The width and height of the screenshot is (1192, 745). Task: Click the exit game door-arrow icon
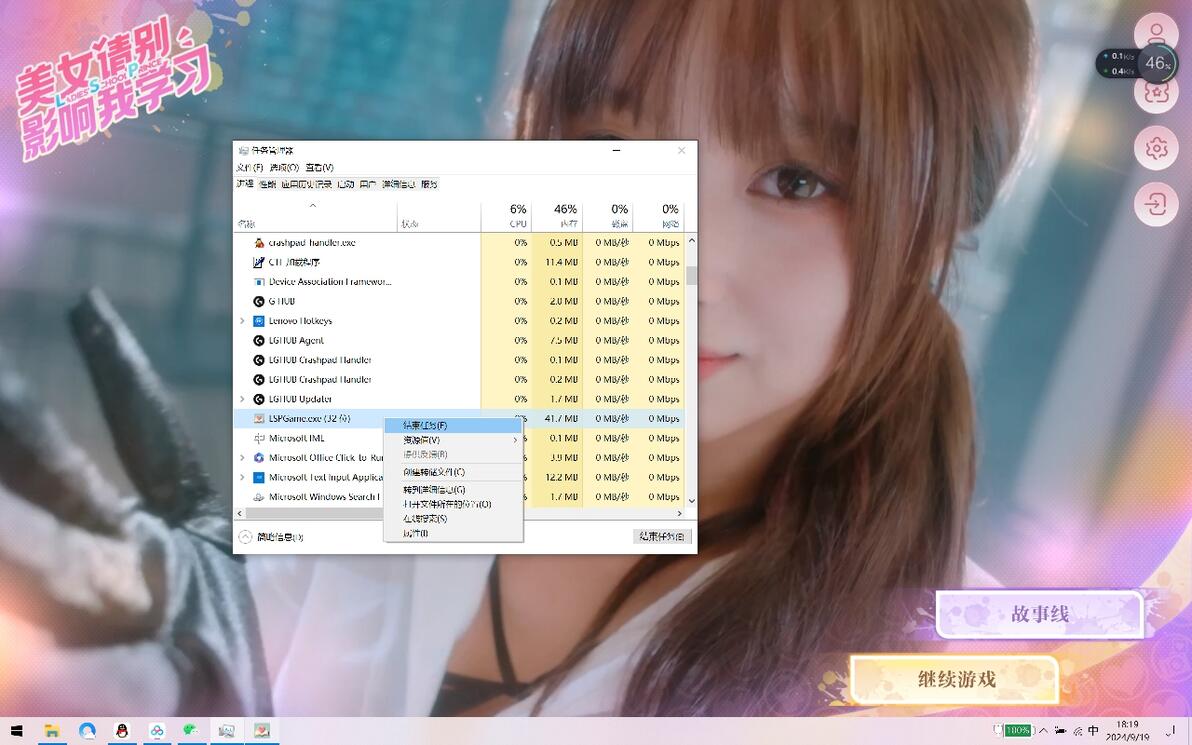point(1156,204)
